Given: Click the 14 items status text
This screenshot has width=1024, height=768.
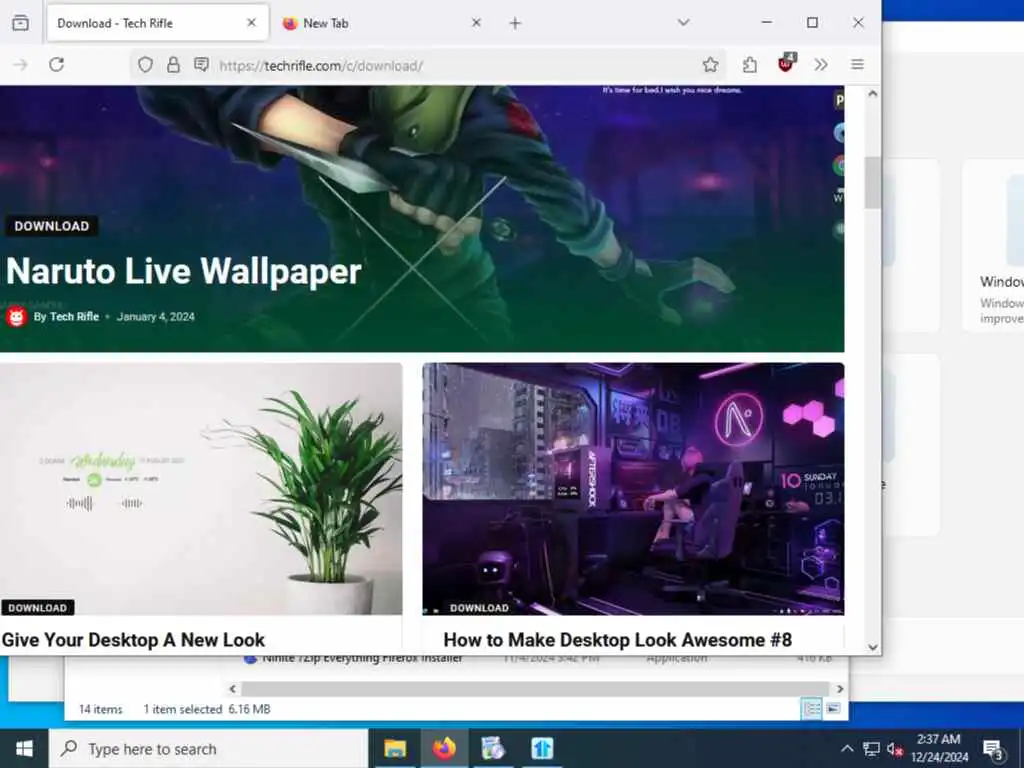Looking at the screenshot, I should [101, 709].
